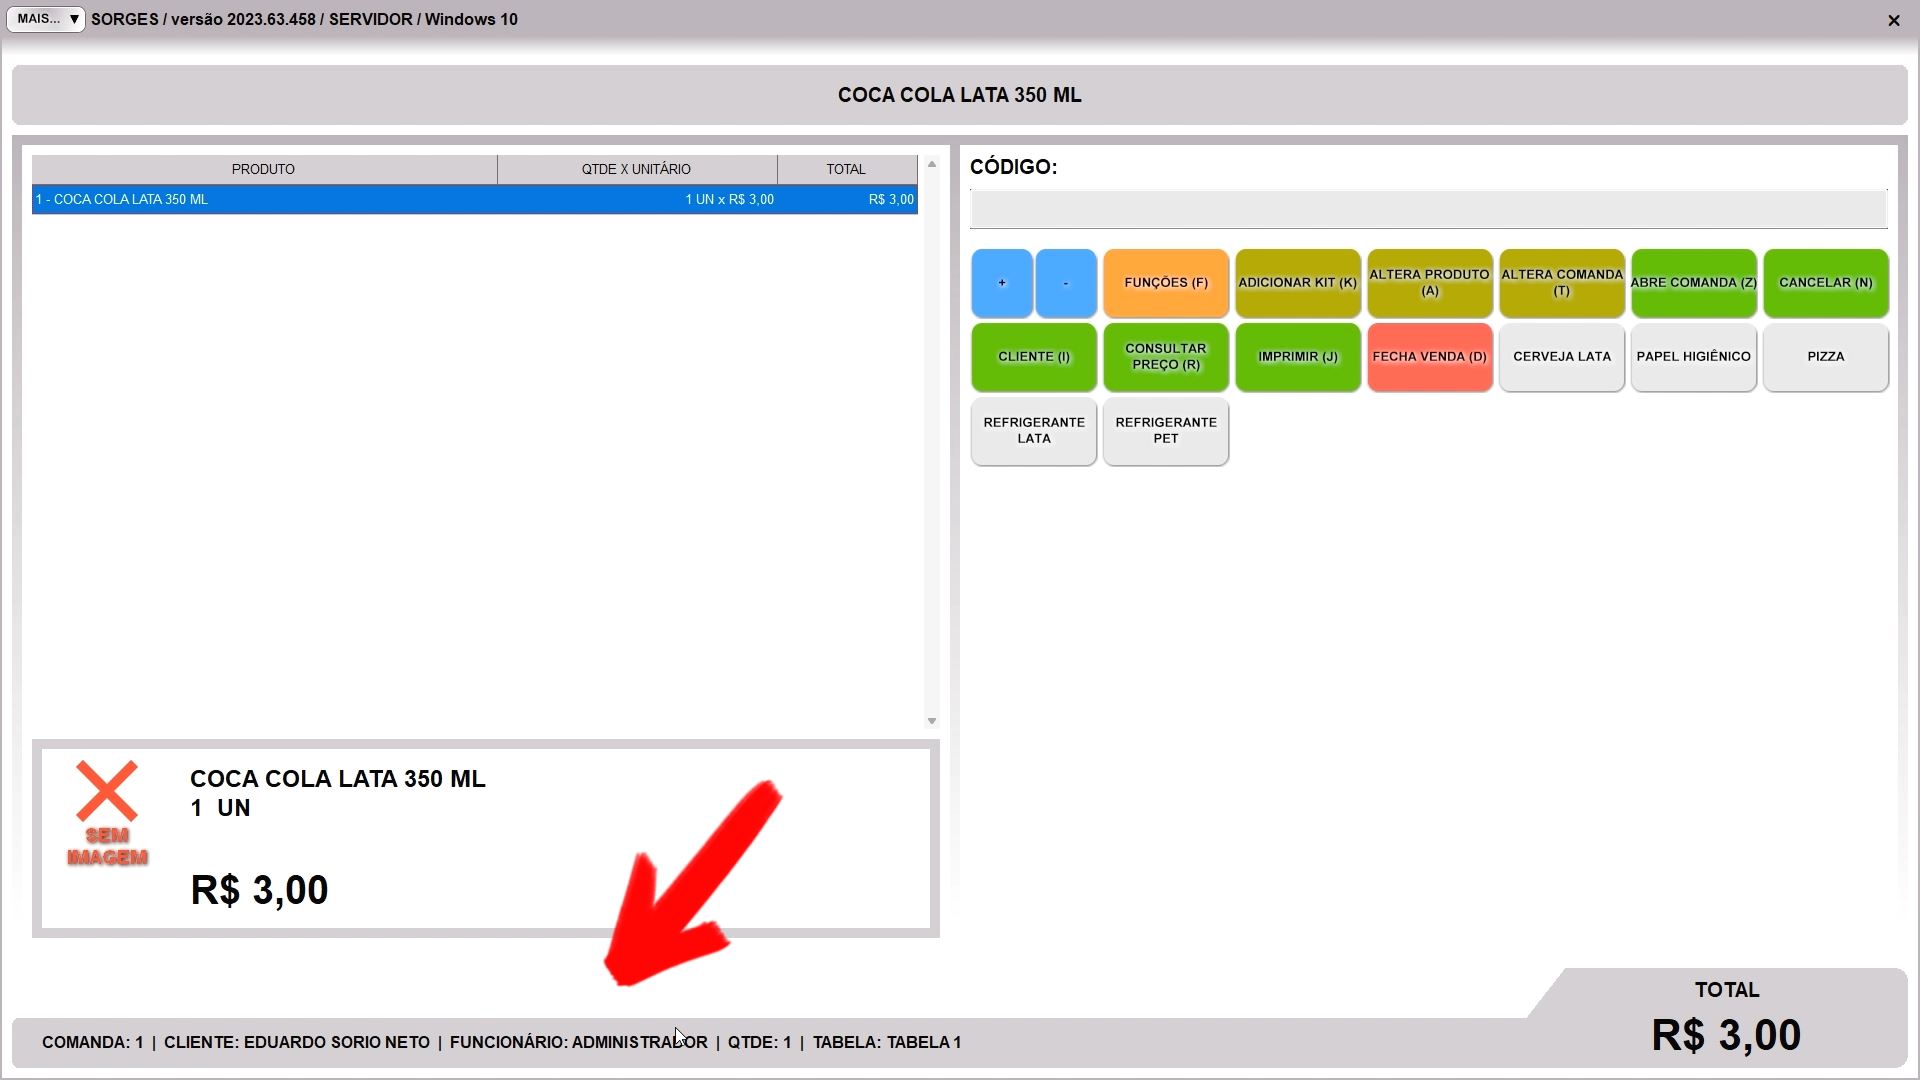Screen dimensions: 1920x1080
Task: Click QTDE: 1 status text
Action: 759,1042
